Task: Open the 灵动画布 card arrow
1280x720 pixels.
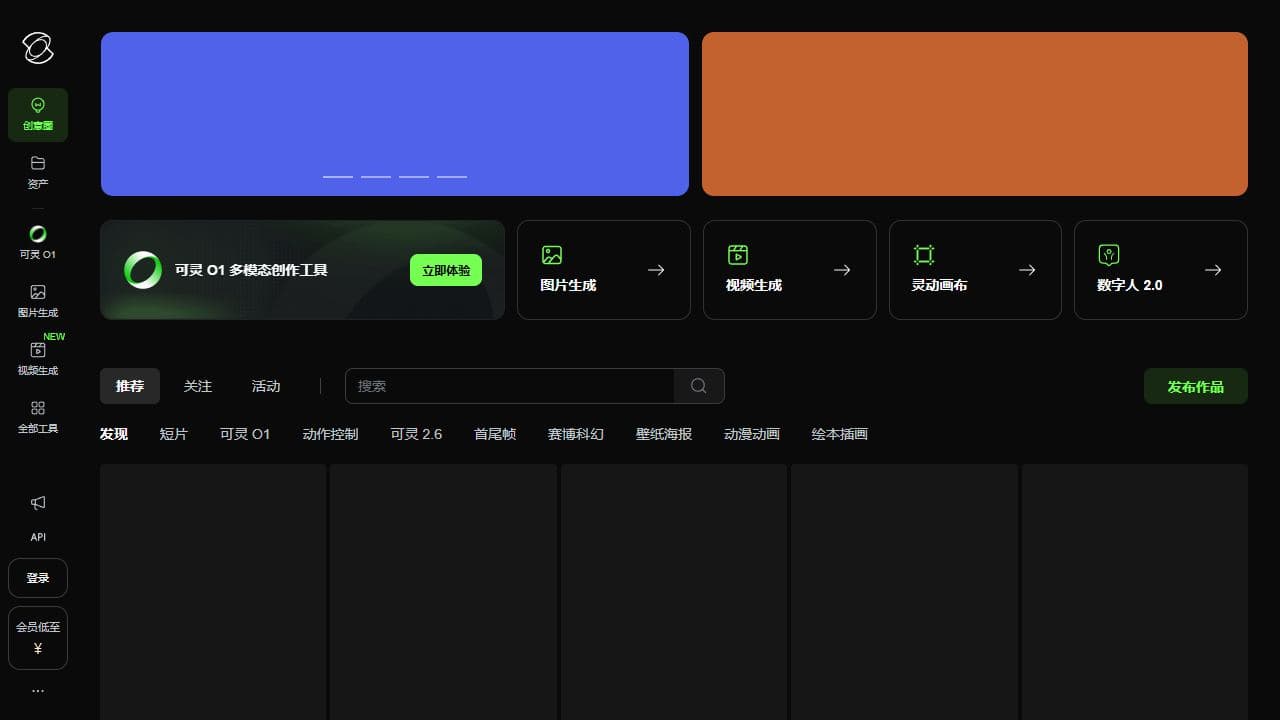Action: point(1027,270)
